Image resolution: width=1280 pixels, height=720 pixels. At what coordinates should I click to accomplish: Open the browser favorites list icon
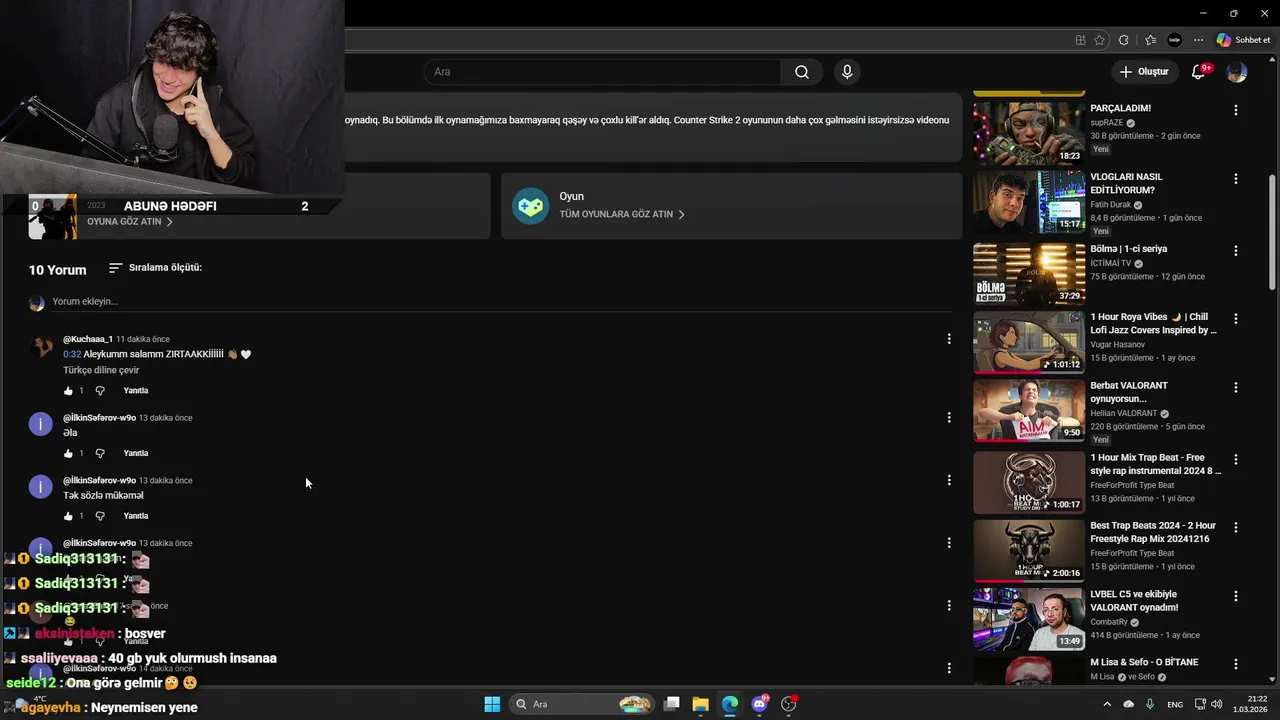click(x=1150, y=40)
